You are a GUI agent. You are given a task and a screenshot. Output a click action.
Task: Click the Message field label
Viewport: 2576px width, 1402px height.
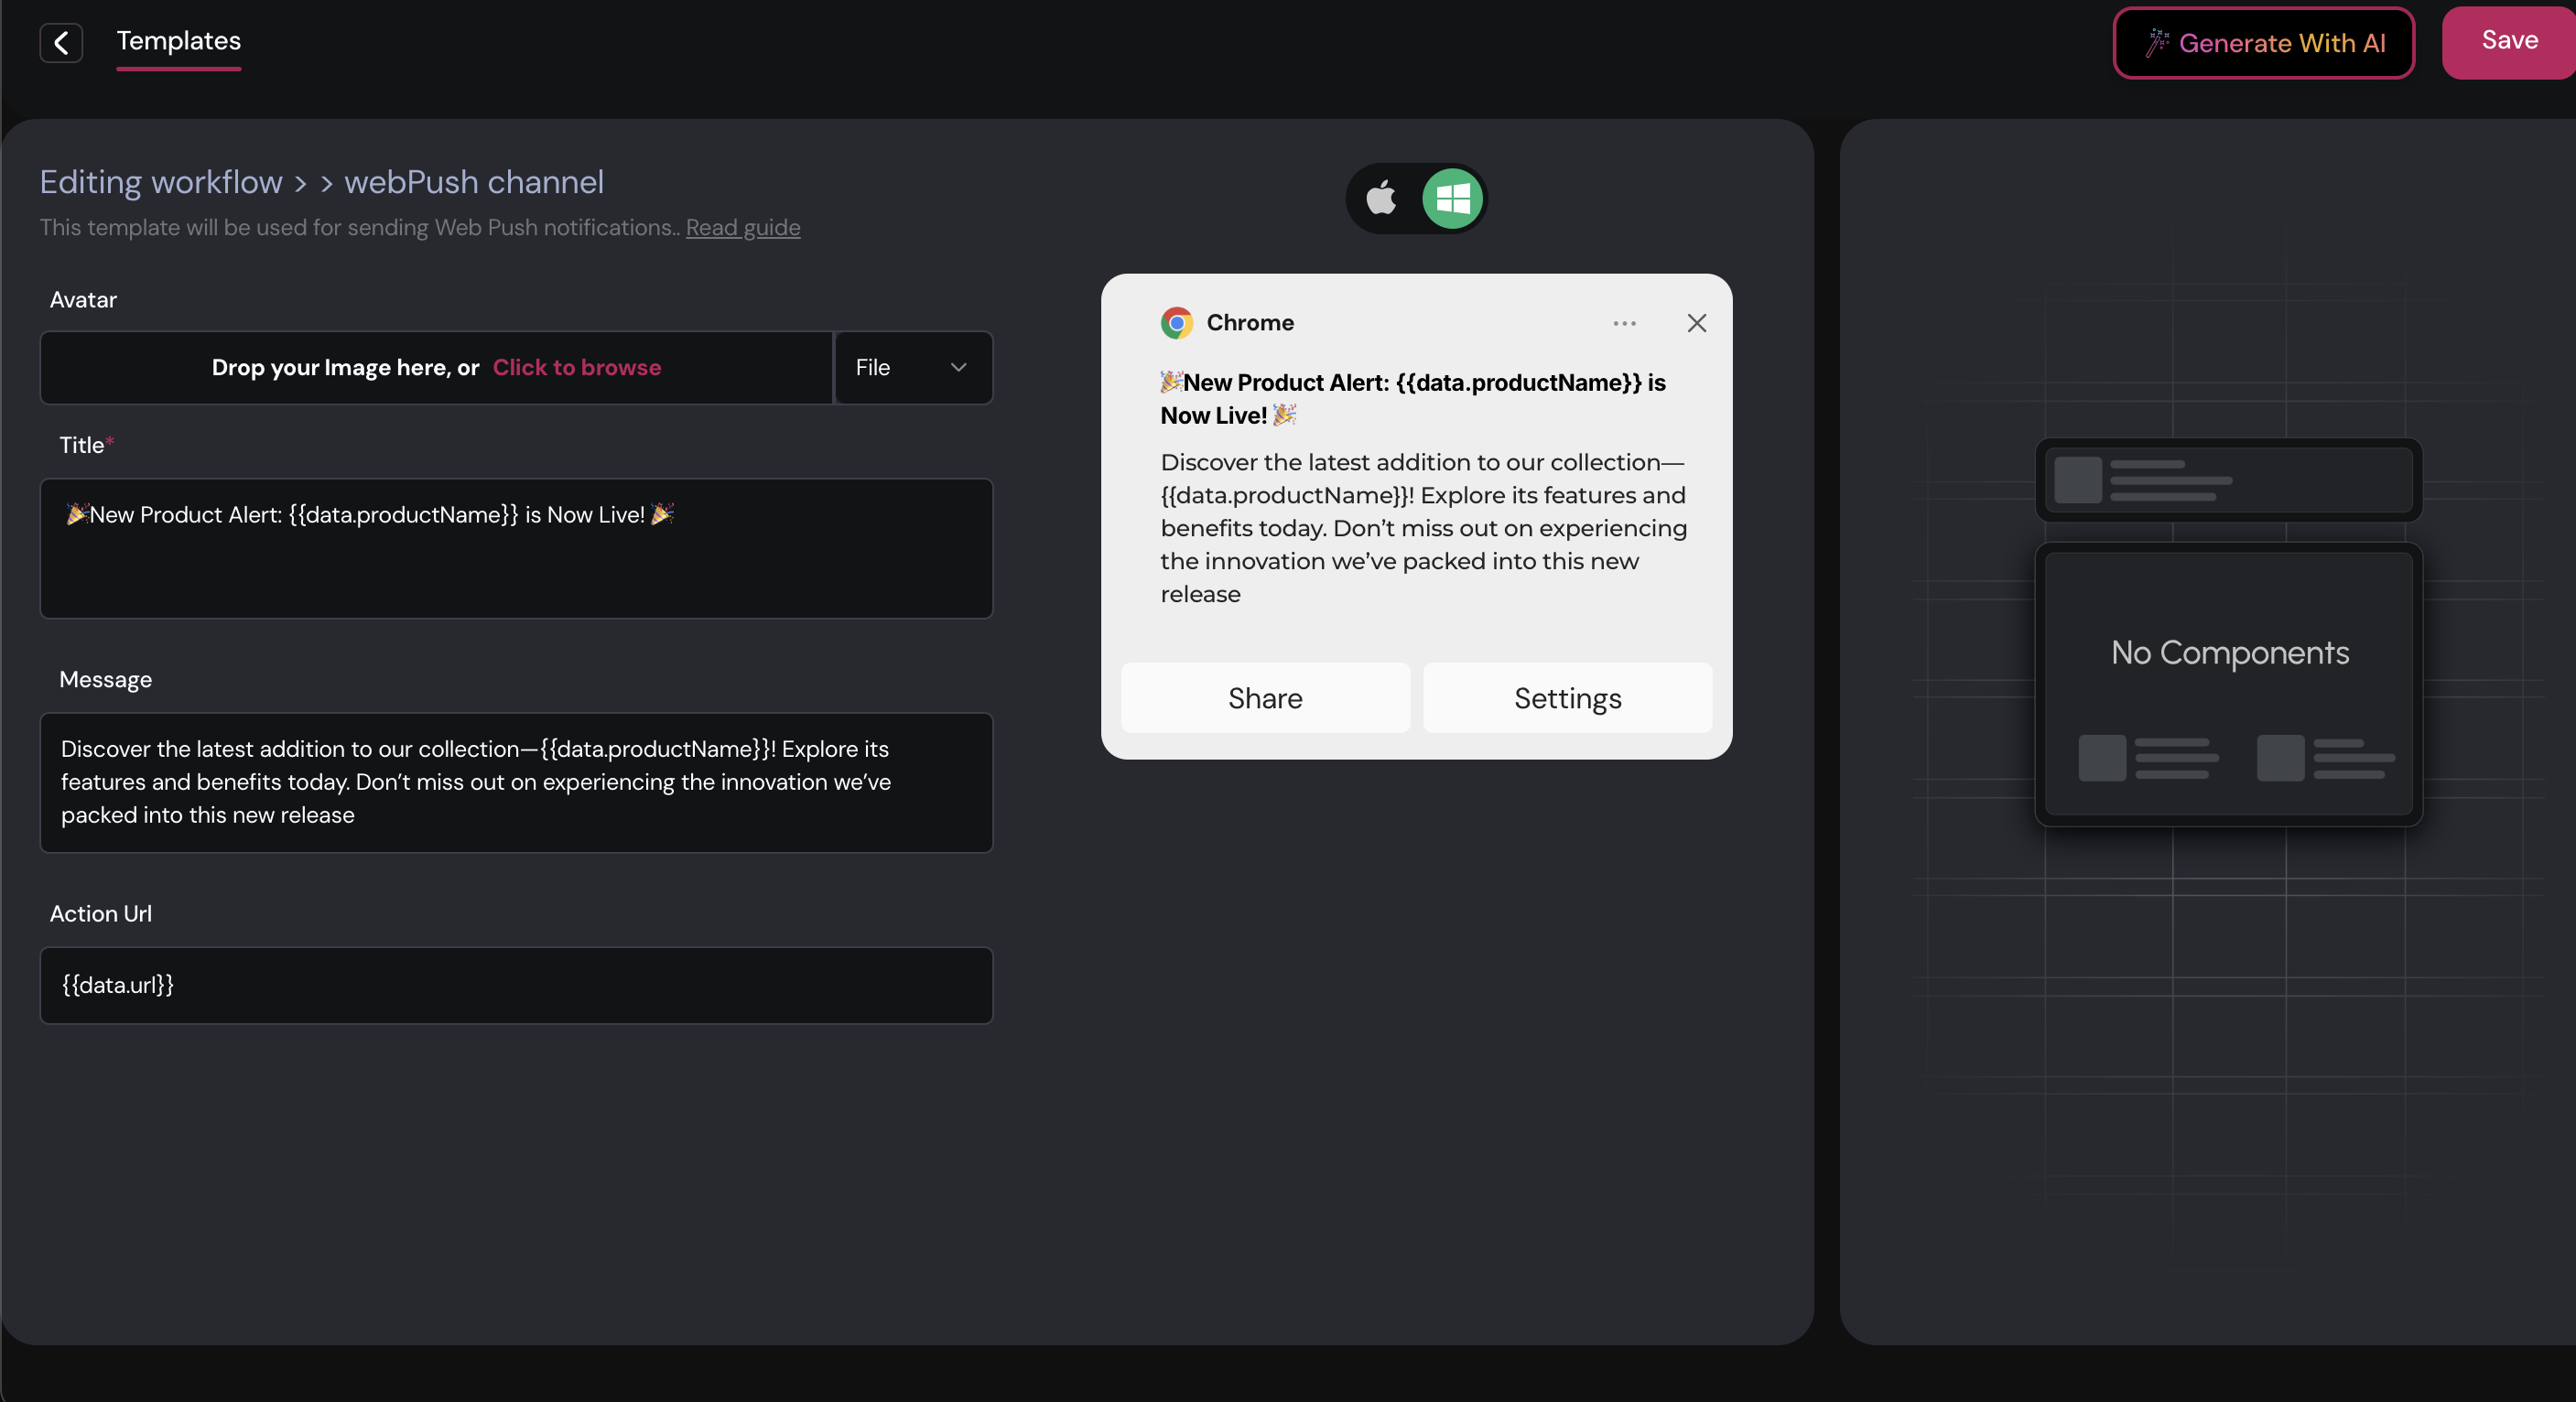[106, 680]
